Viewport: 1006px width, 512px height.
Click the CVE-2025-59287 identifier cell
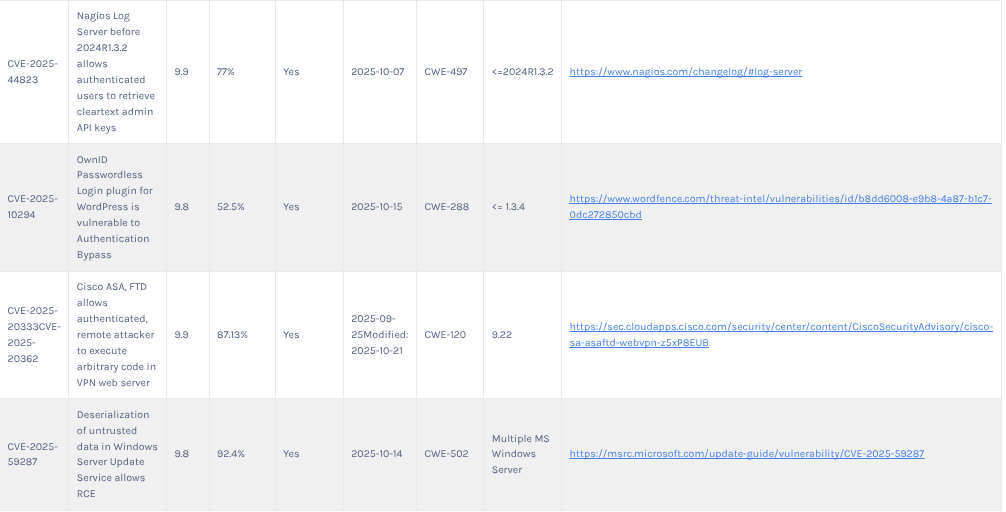tap(33, 454)
